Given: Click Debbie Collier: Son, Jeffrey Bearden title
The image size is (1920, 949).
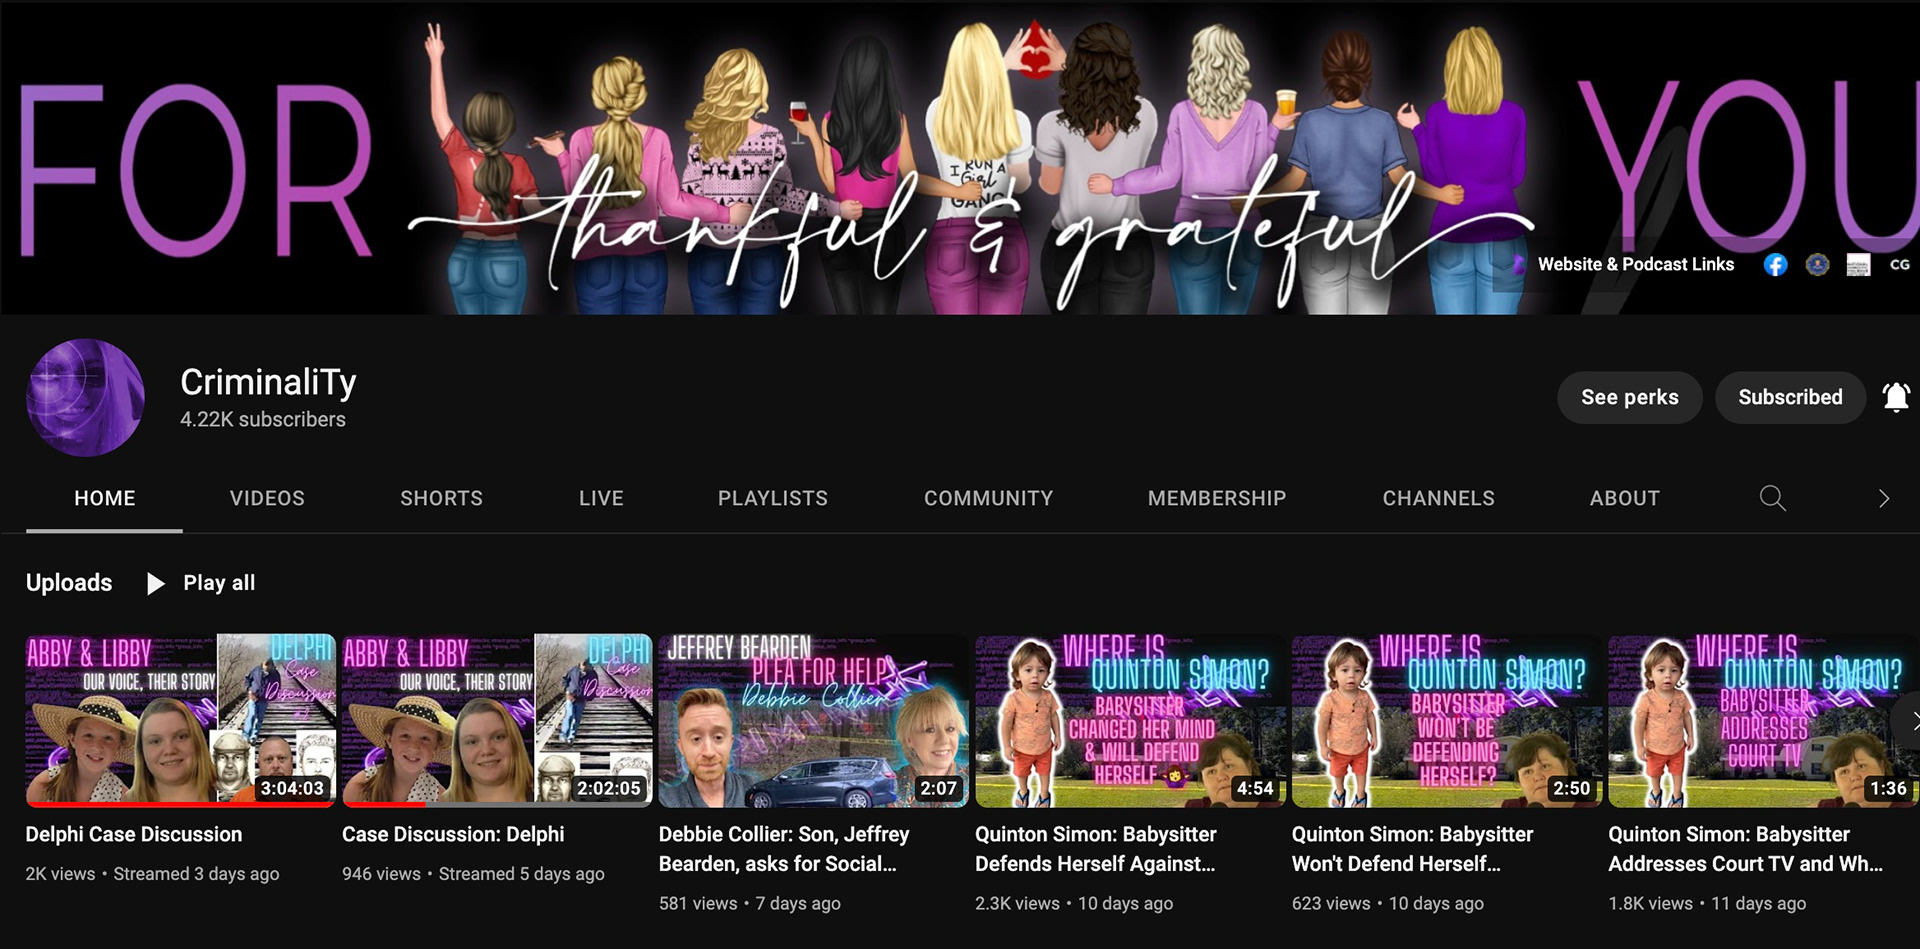Looking at the screenshot, I should pos(784,849).
